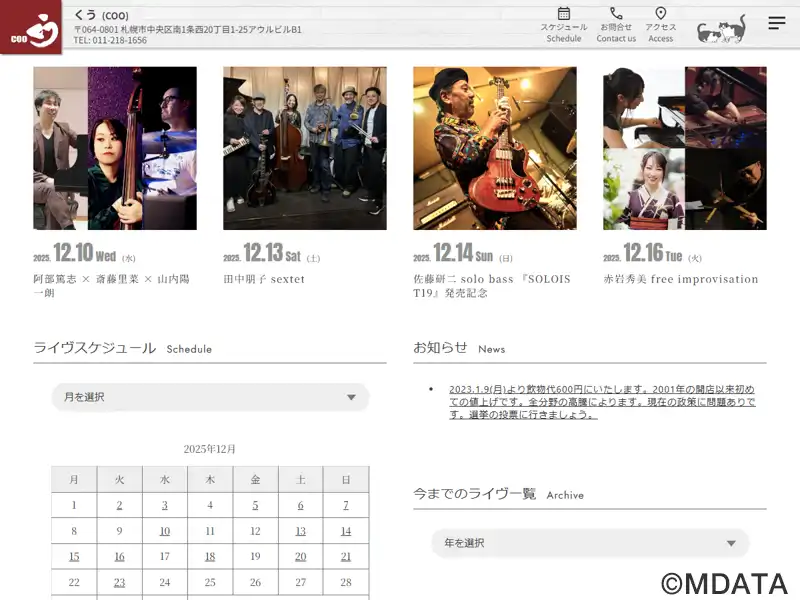This screenshot has height=600, width=800.
Task: Expand the 年を選択 year dropdown
Action: [590, 543]
